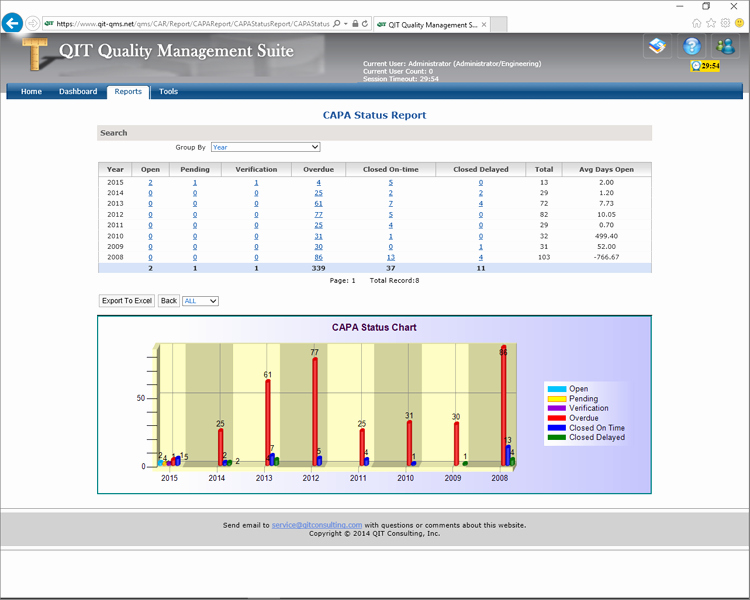Viewport: 750px width, 600px height.
Task: Click the Back button
Action: [169, 300]
